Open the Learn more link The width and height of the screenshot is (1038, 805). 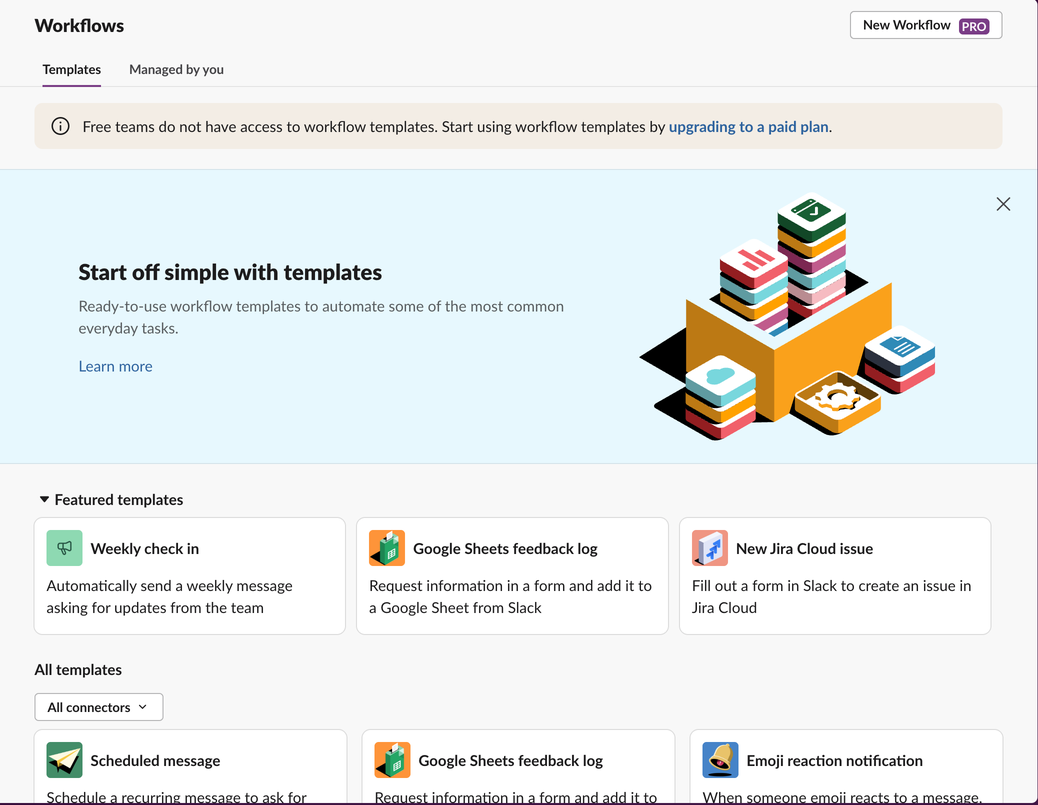[x=115, y=366]
